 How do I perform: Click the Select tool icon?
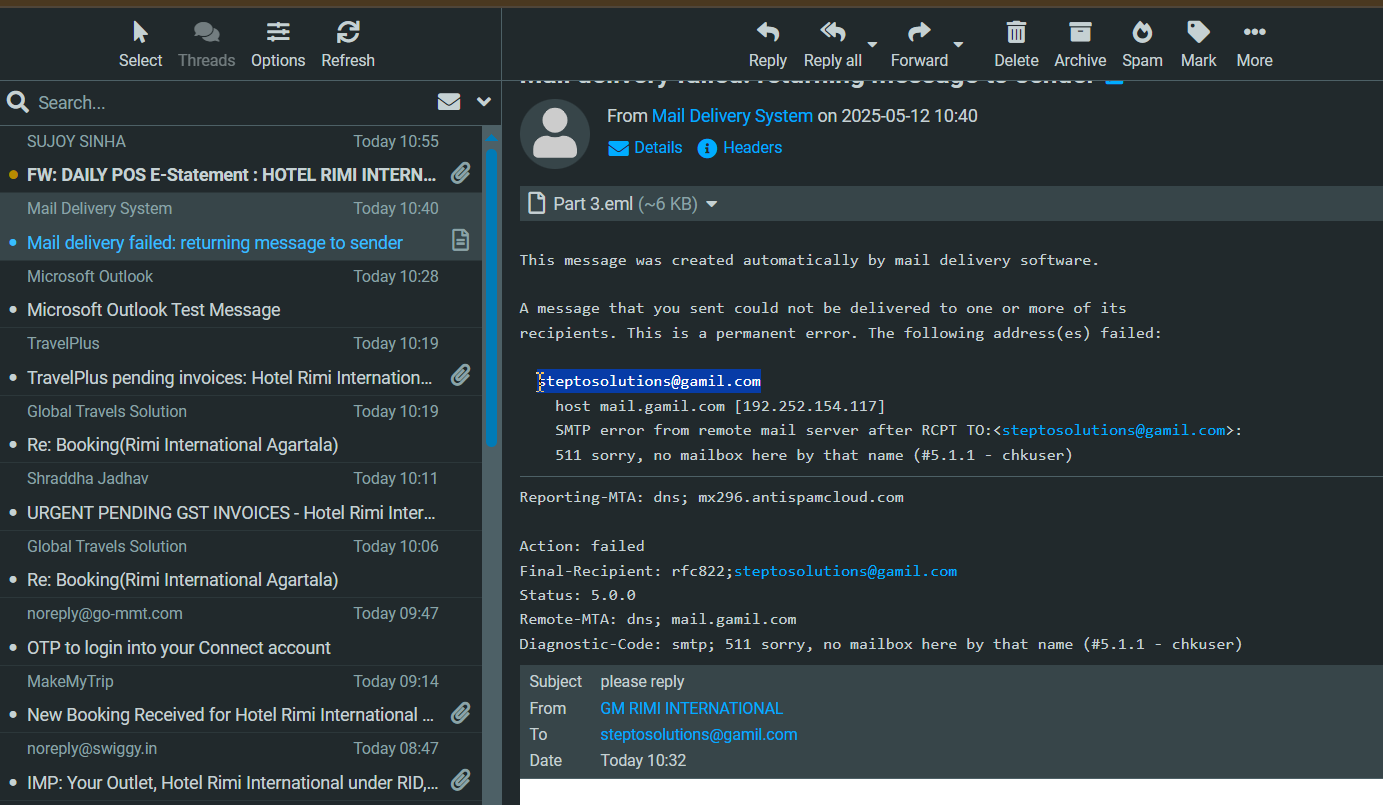tap(140, 34)
